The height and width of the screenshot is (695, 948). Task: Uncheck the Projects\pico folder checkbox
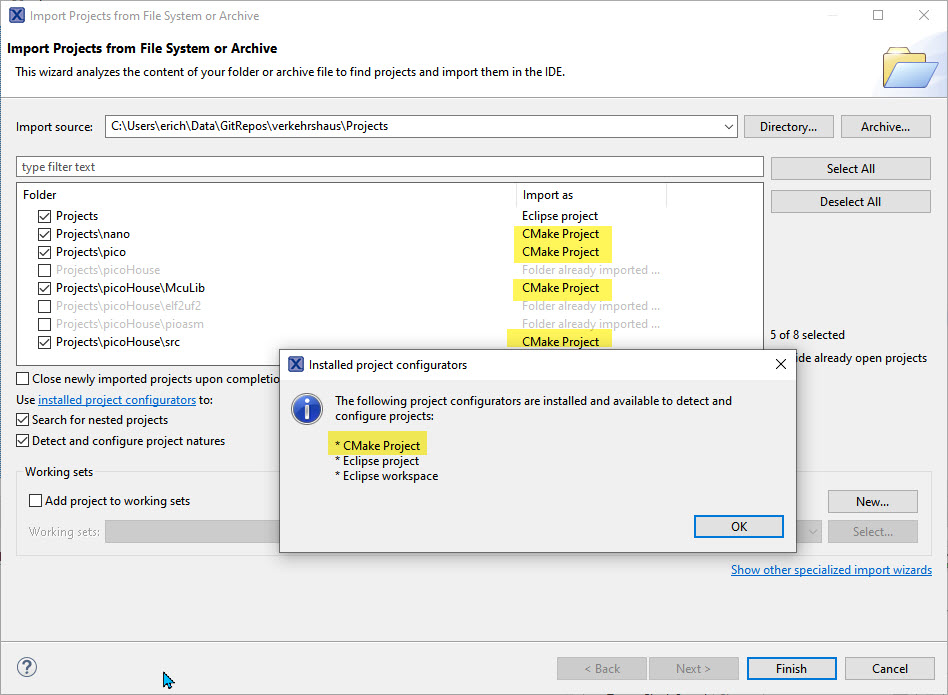coord(44,252)
